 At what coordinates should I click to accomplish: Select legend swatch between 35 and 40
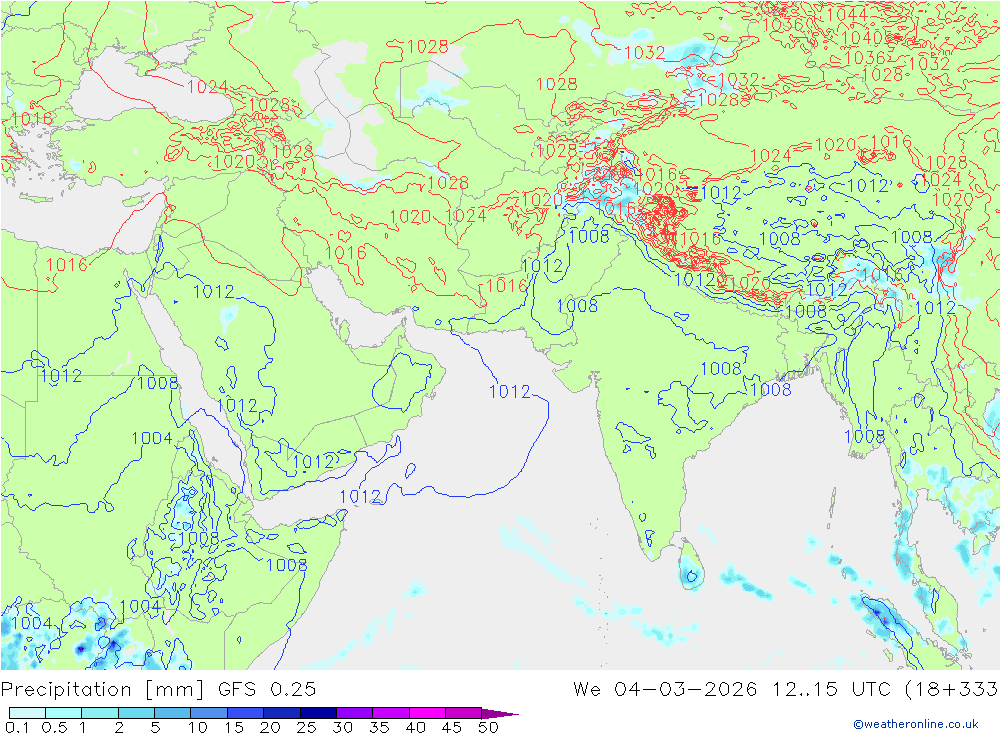(x=391, y=713)
